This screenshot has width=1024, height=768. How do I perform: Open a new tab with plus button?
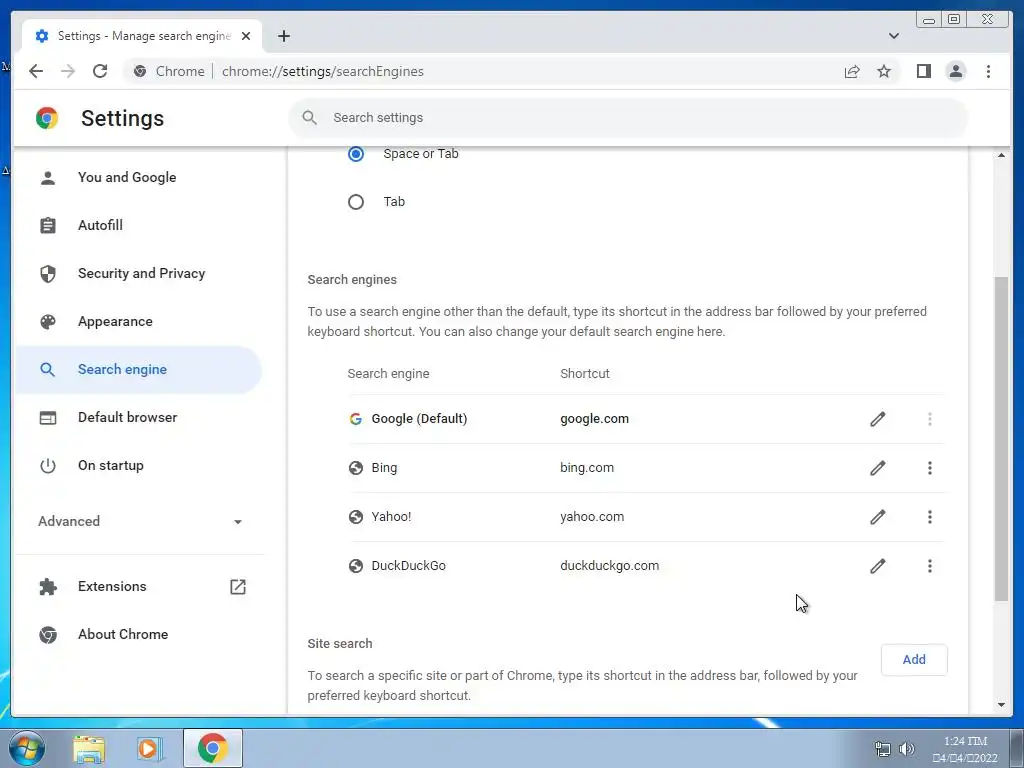click(283, 36)
